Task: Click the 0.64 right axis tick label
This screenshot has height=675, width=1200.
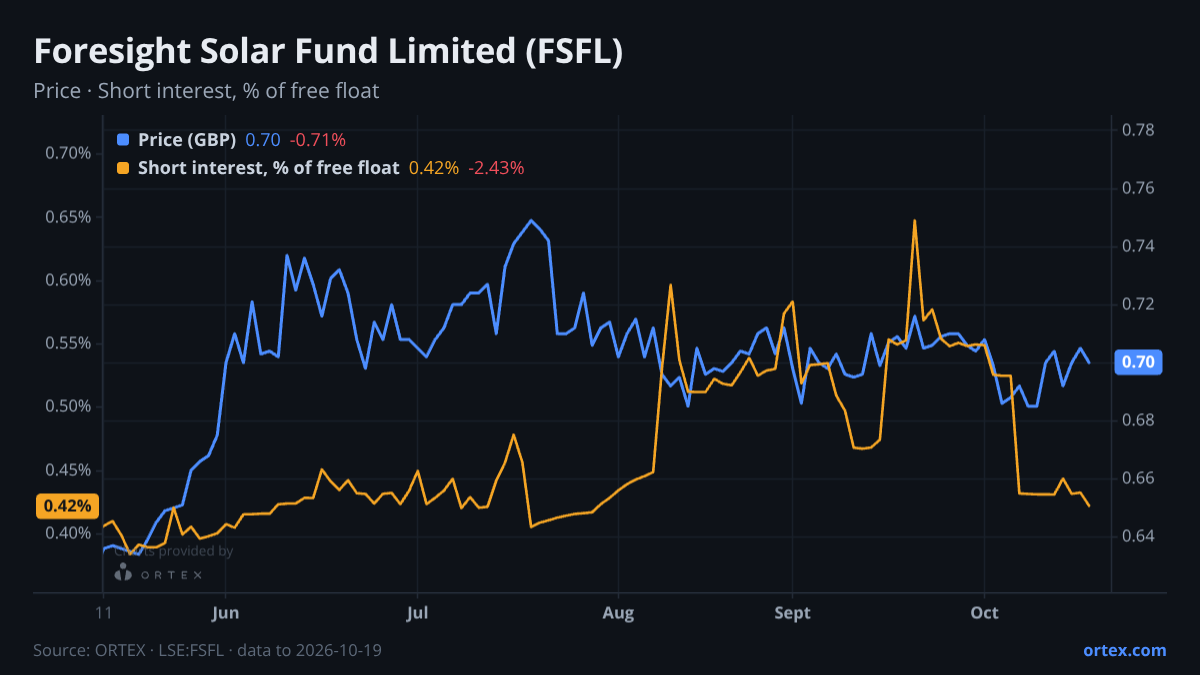Action: pos(1139,536)
